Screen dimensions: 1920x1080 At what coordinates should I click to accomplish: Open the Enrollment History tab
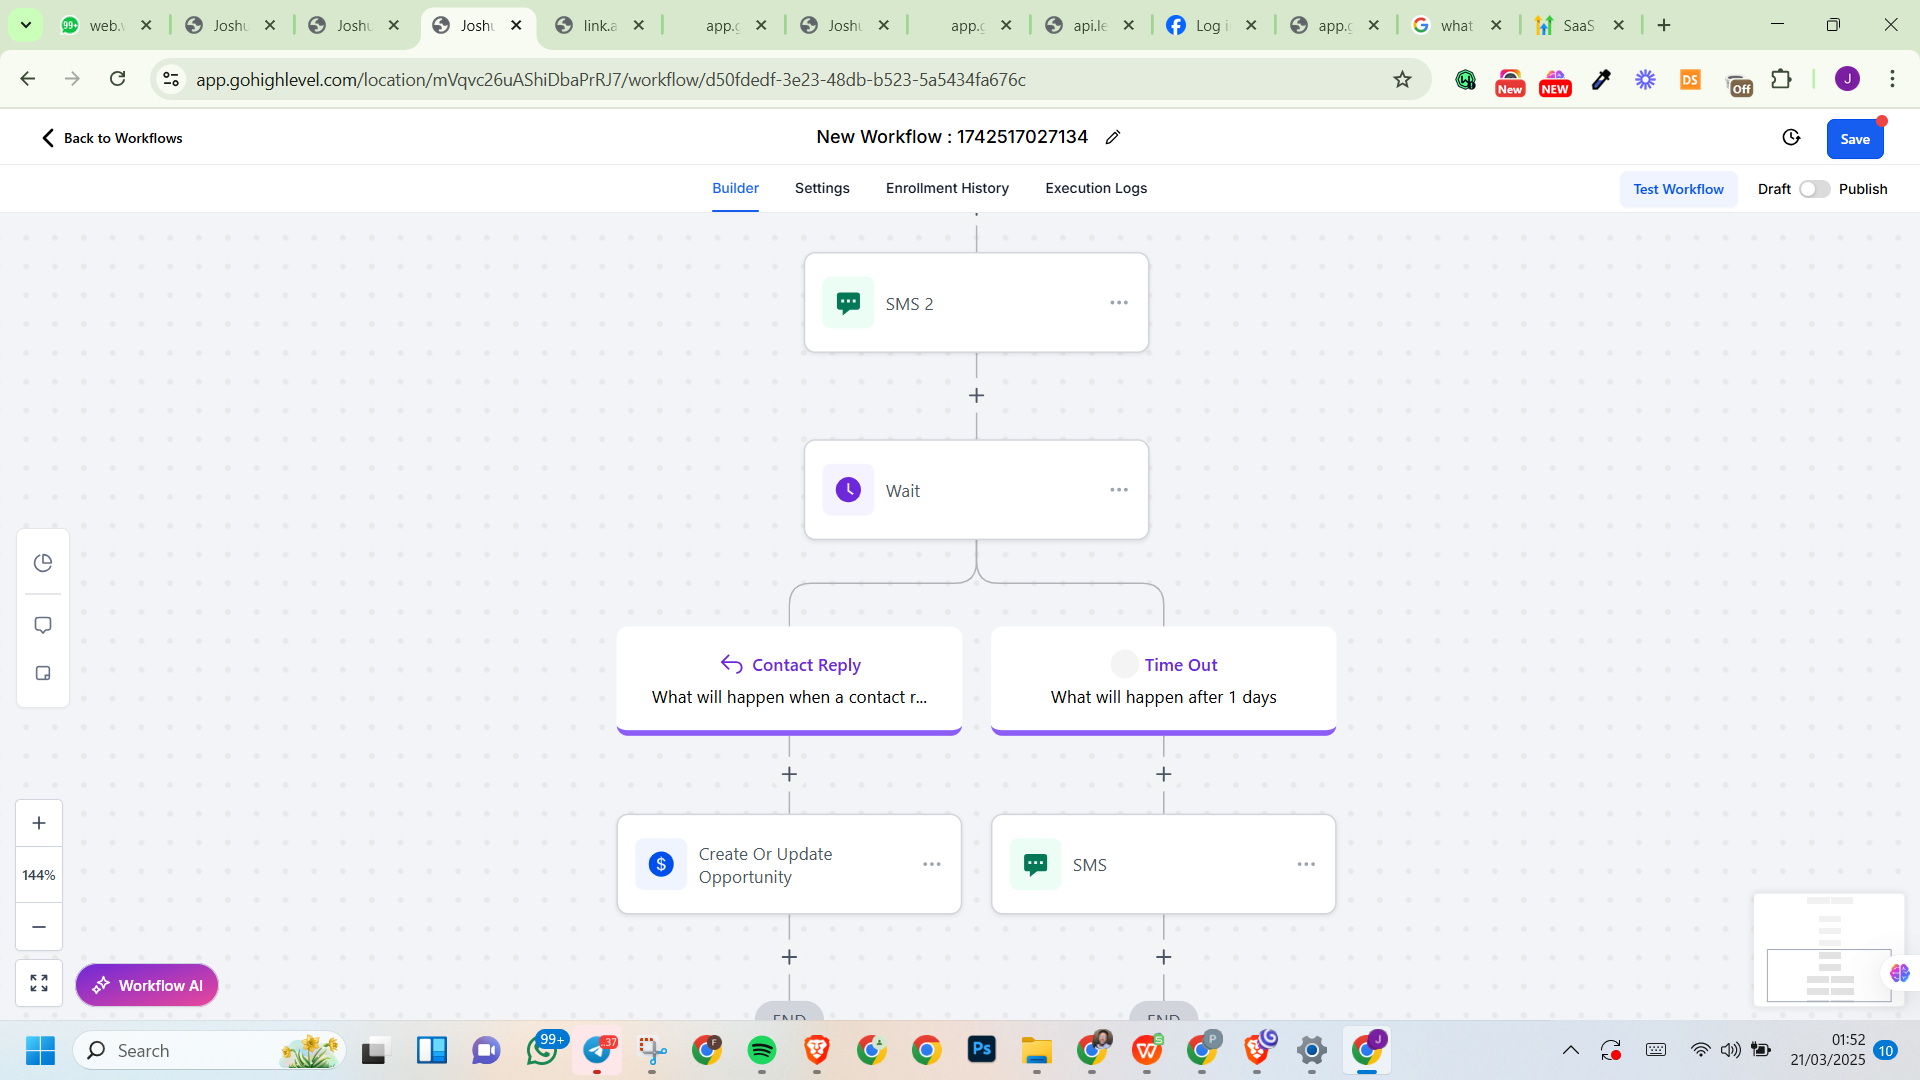tap(947, 188)
